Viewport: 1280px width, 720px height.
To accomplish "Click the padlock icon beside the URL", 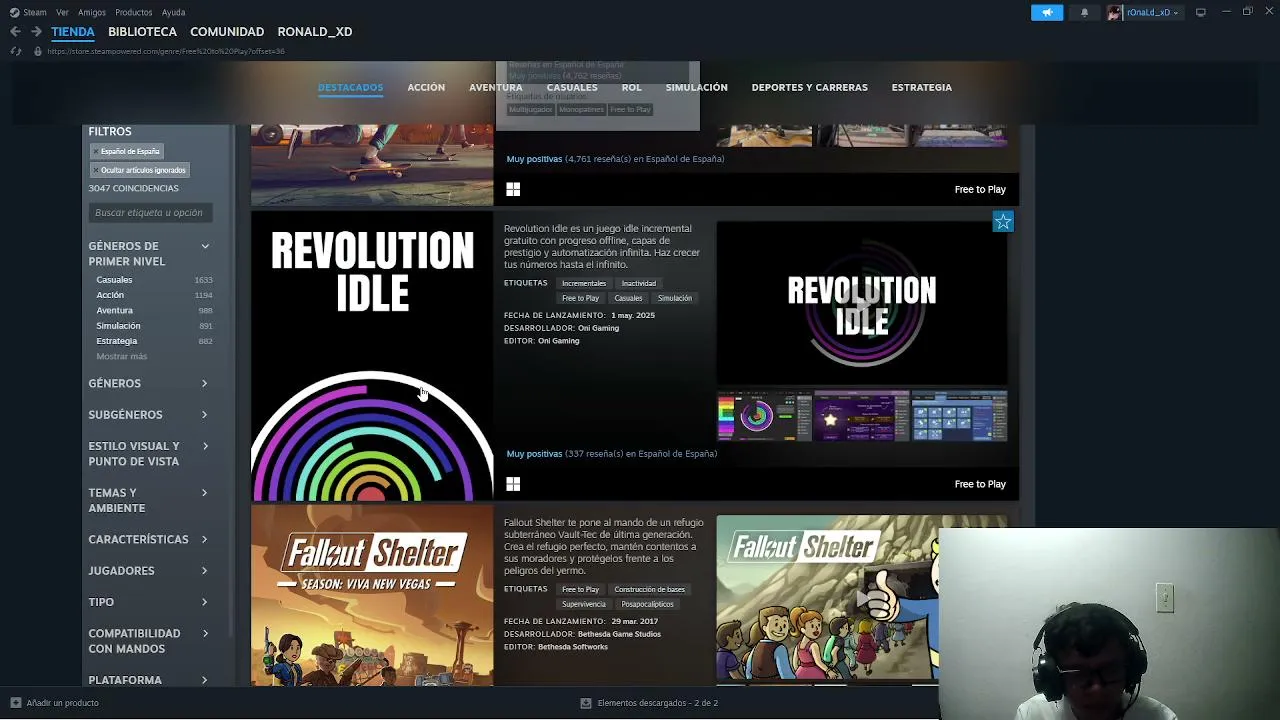I will click(38, 51).
